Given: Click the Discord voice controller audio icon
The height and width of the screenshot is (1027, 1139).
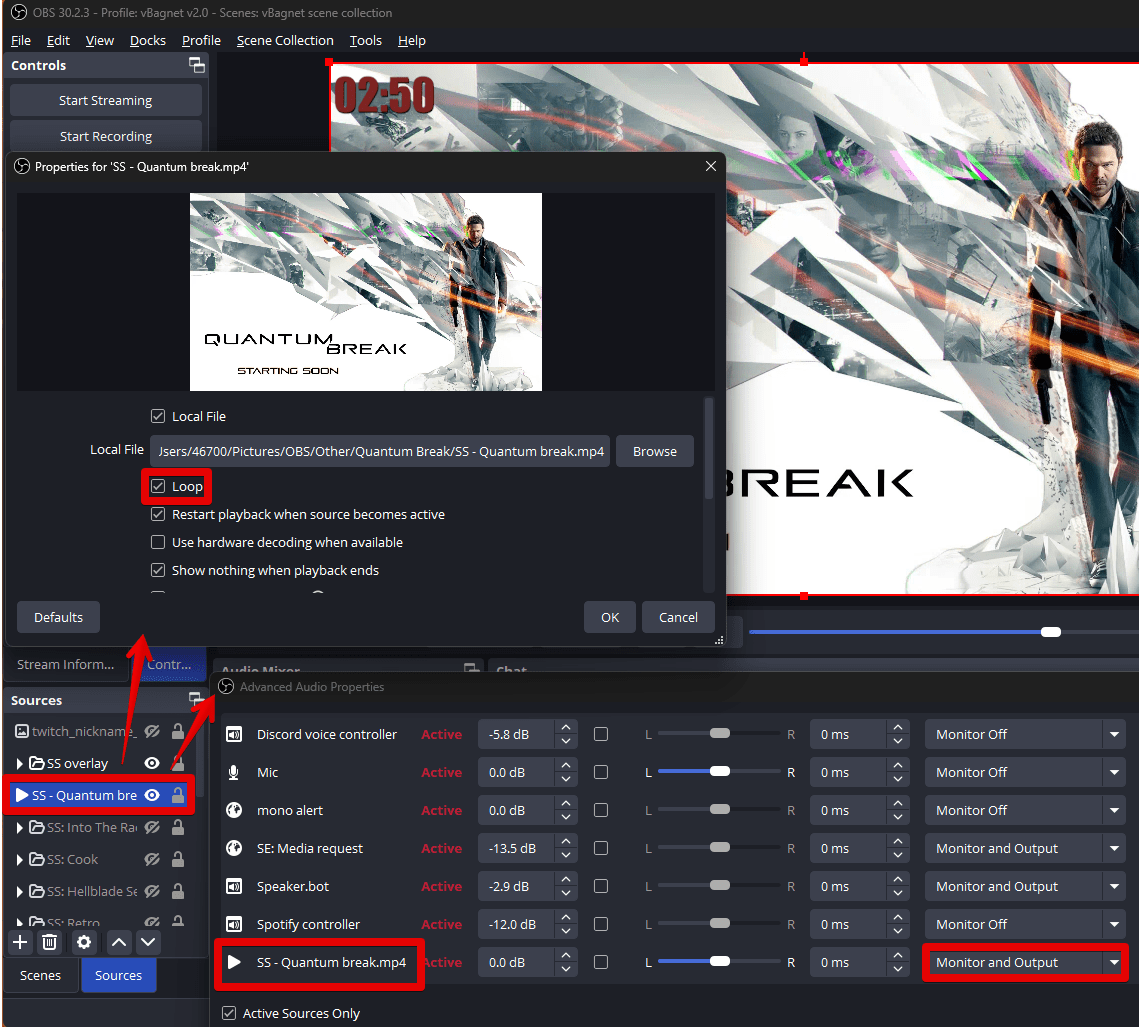Looking at the screenshot, I should (234, 734).
